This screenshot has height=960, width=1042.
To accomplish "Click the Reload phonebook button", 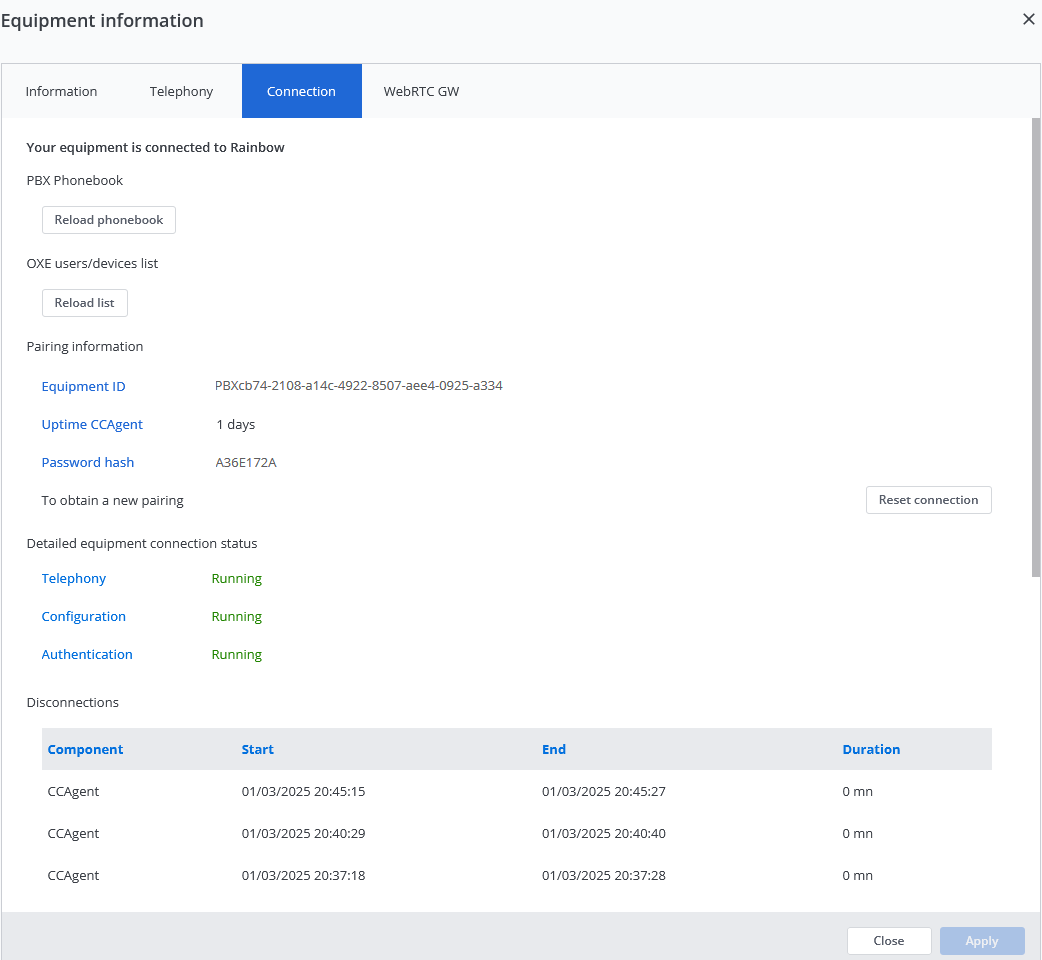I will 109,220.
